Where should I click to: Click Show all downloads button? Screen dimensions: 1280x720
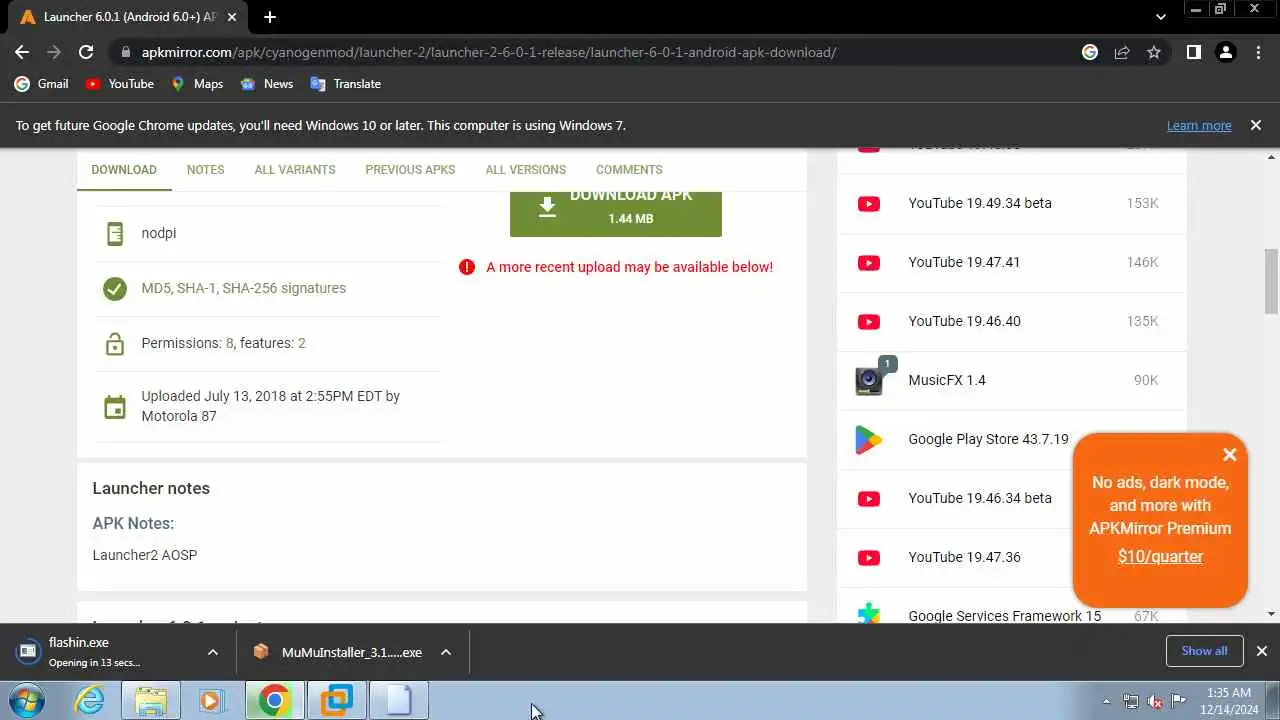tap(1204, 651)
